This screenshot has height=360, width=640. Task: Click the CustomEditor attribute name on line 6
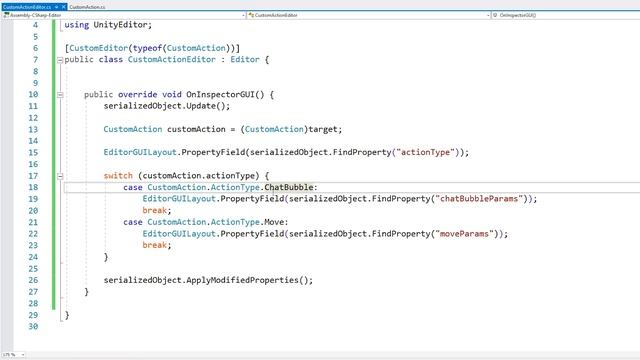tap(98, 48)
